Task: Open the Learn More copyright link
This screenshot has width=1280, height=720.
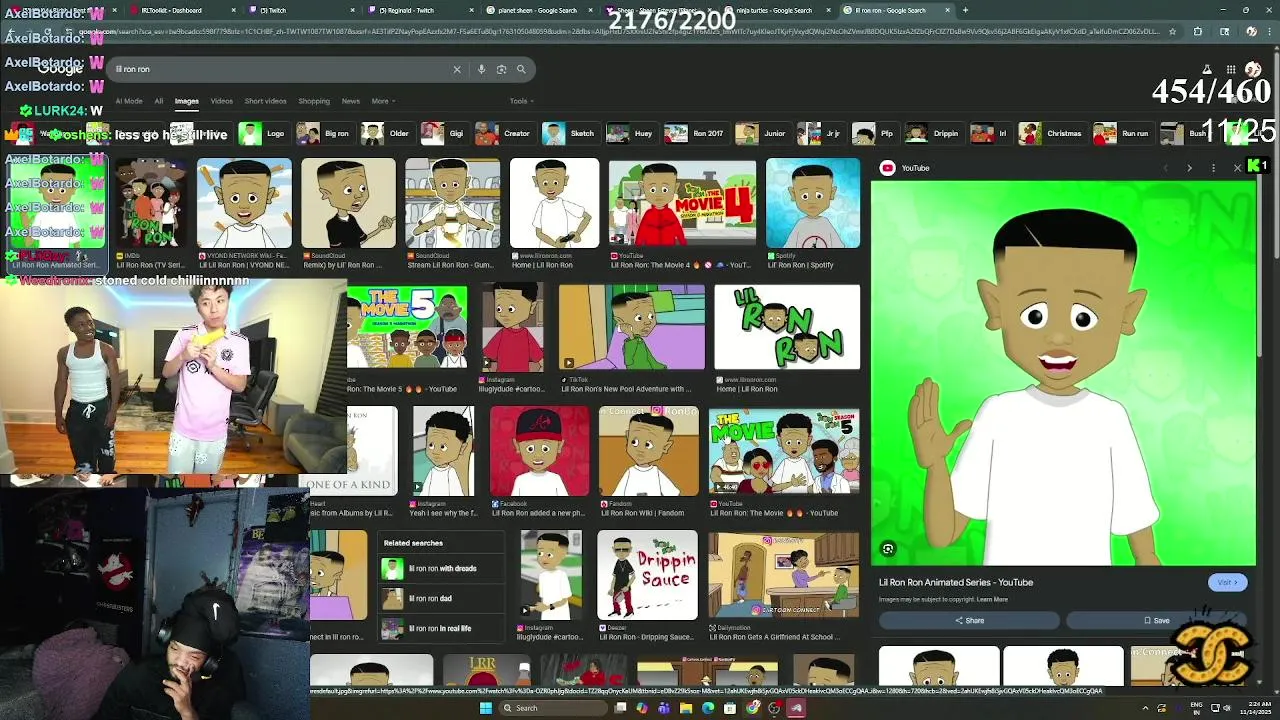Action: pos(992,600)
